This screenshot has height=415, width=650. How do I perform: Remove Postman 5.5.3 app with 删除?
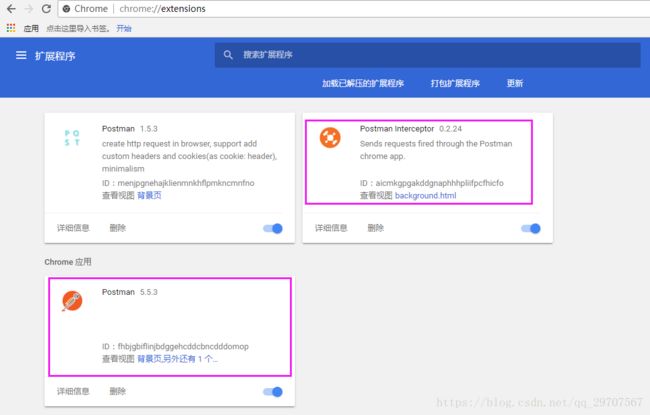pyautogui.click(x=118, y=391)
